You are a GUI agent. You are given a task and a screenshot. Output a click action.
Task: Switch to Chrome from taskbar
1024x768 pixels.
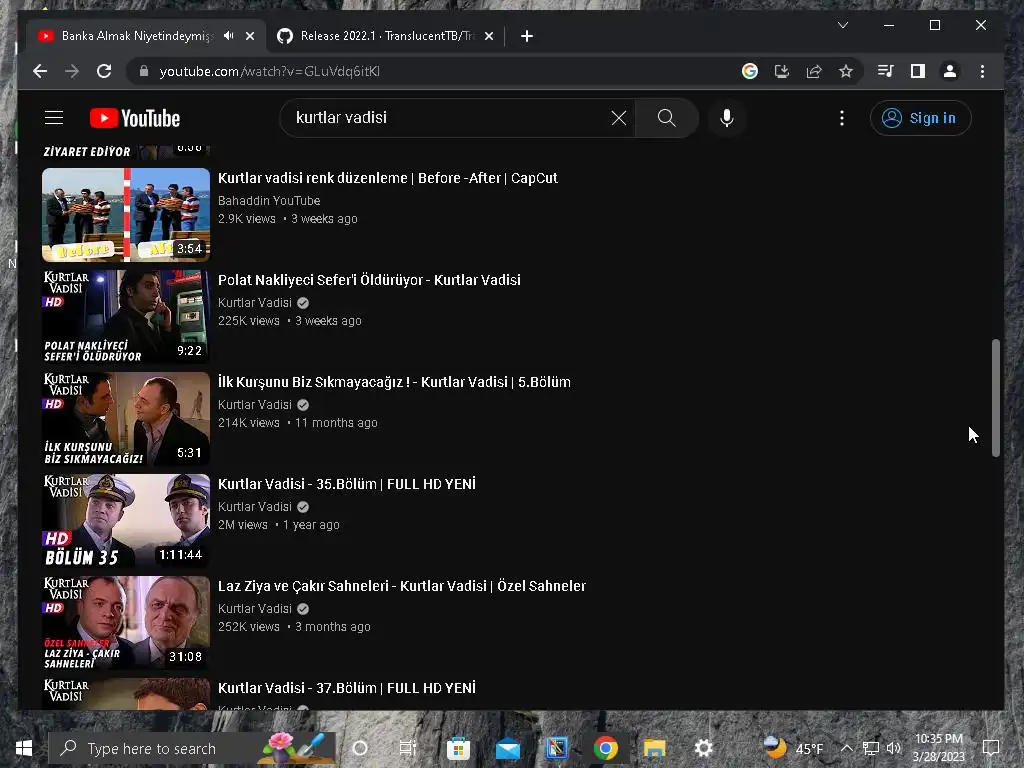pyautogui.click(x=605, y=748)
